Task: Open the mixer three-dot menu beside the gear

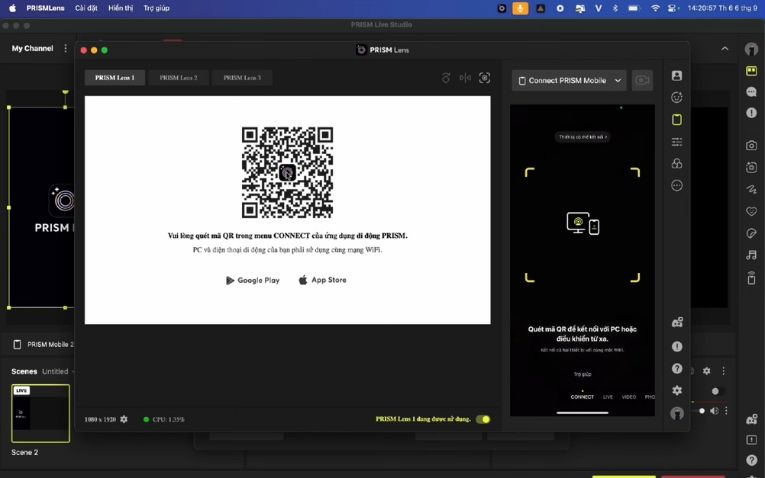Action: point(724,371)
